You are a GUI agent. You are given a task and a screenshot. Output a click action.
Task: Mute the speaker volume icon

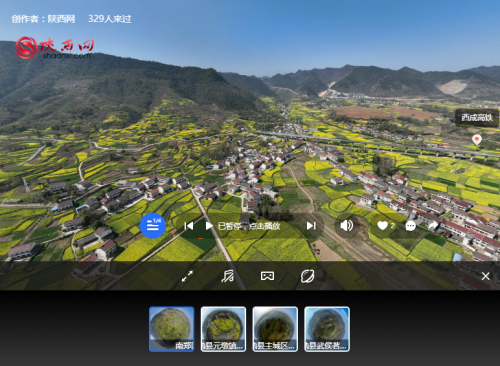point(346,226)
